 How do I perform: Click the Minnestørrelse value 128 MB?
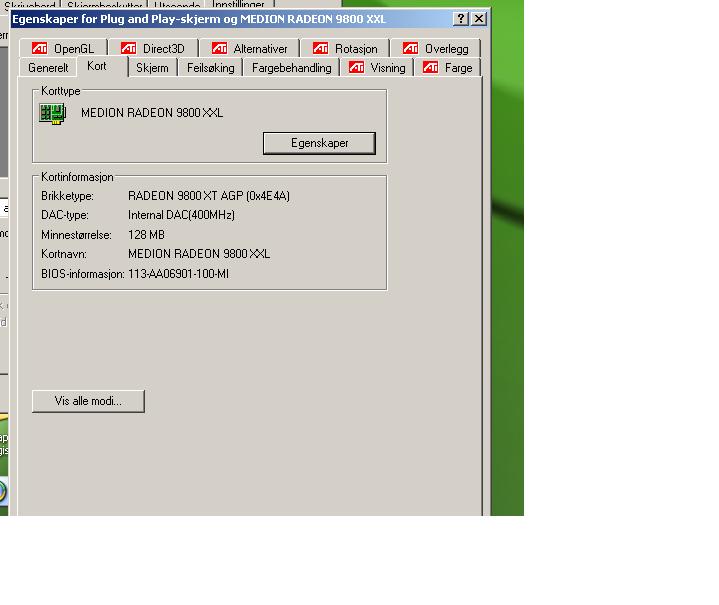pyautogui.click(x=146, y=235)
